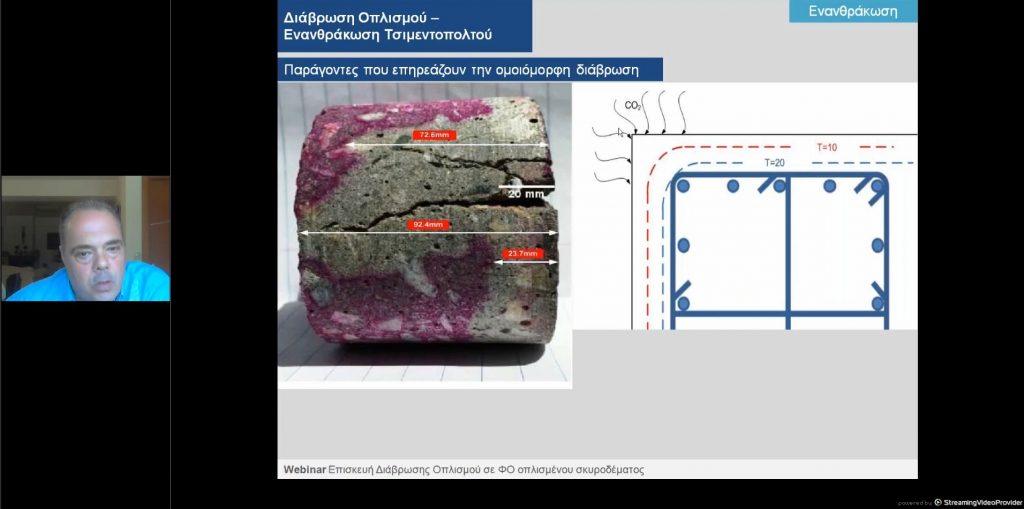Click the red T=10 label
The image size is (1024, 509).
[827, 146]
